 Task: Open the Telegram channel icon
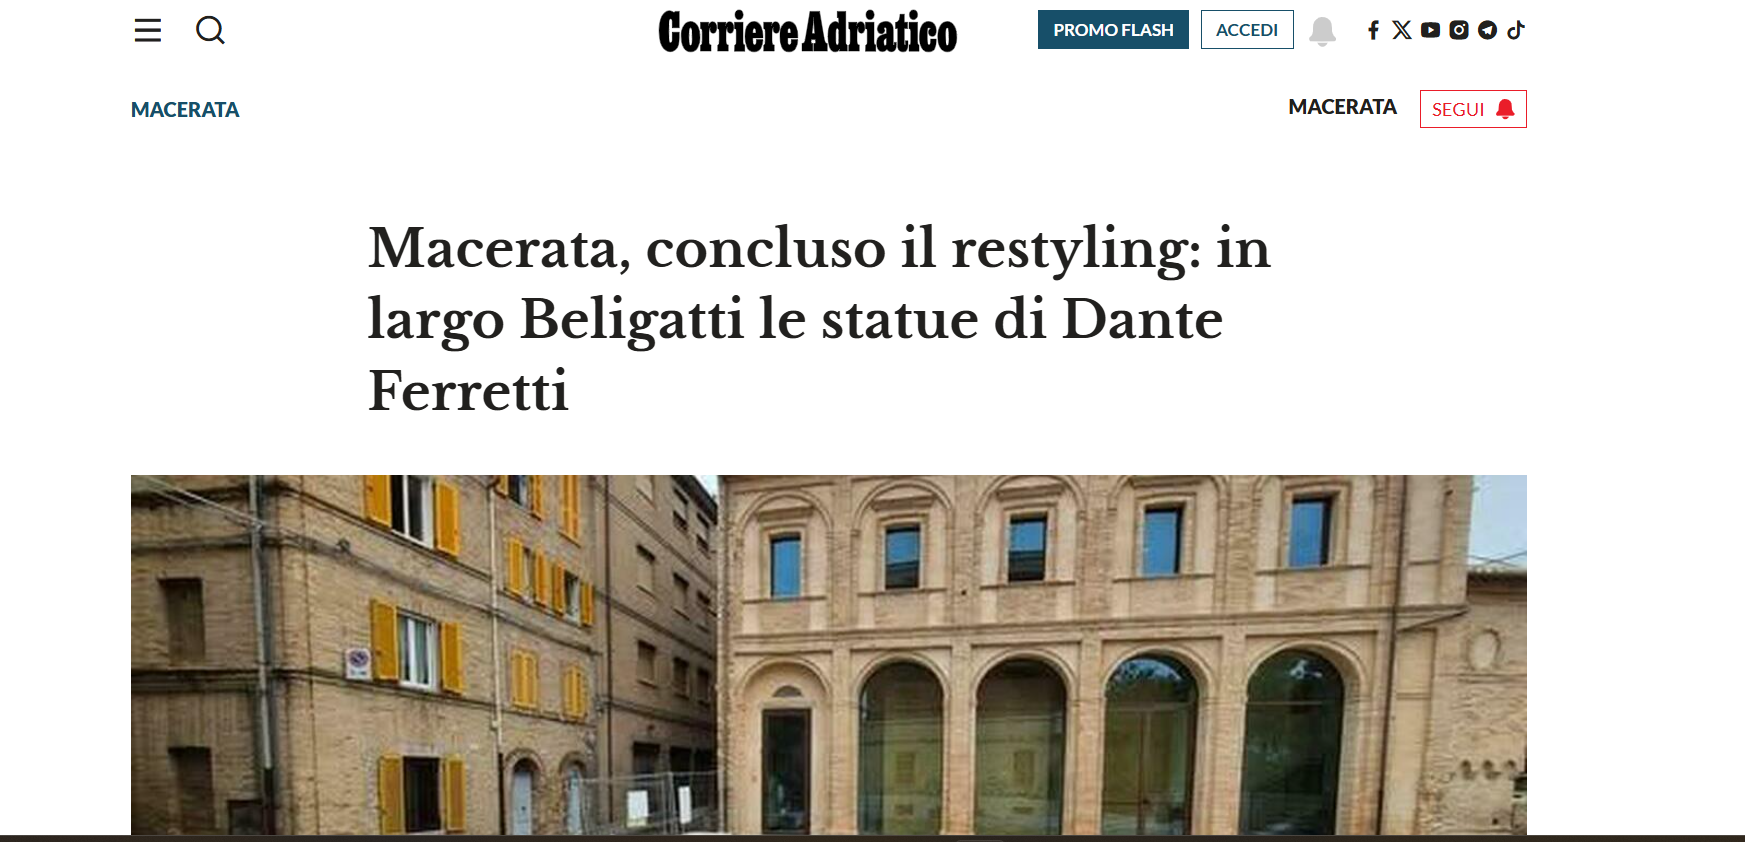click(1487, 30)
